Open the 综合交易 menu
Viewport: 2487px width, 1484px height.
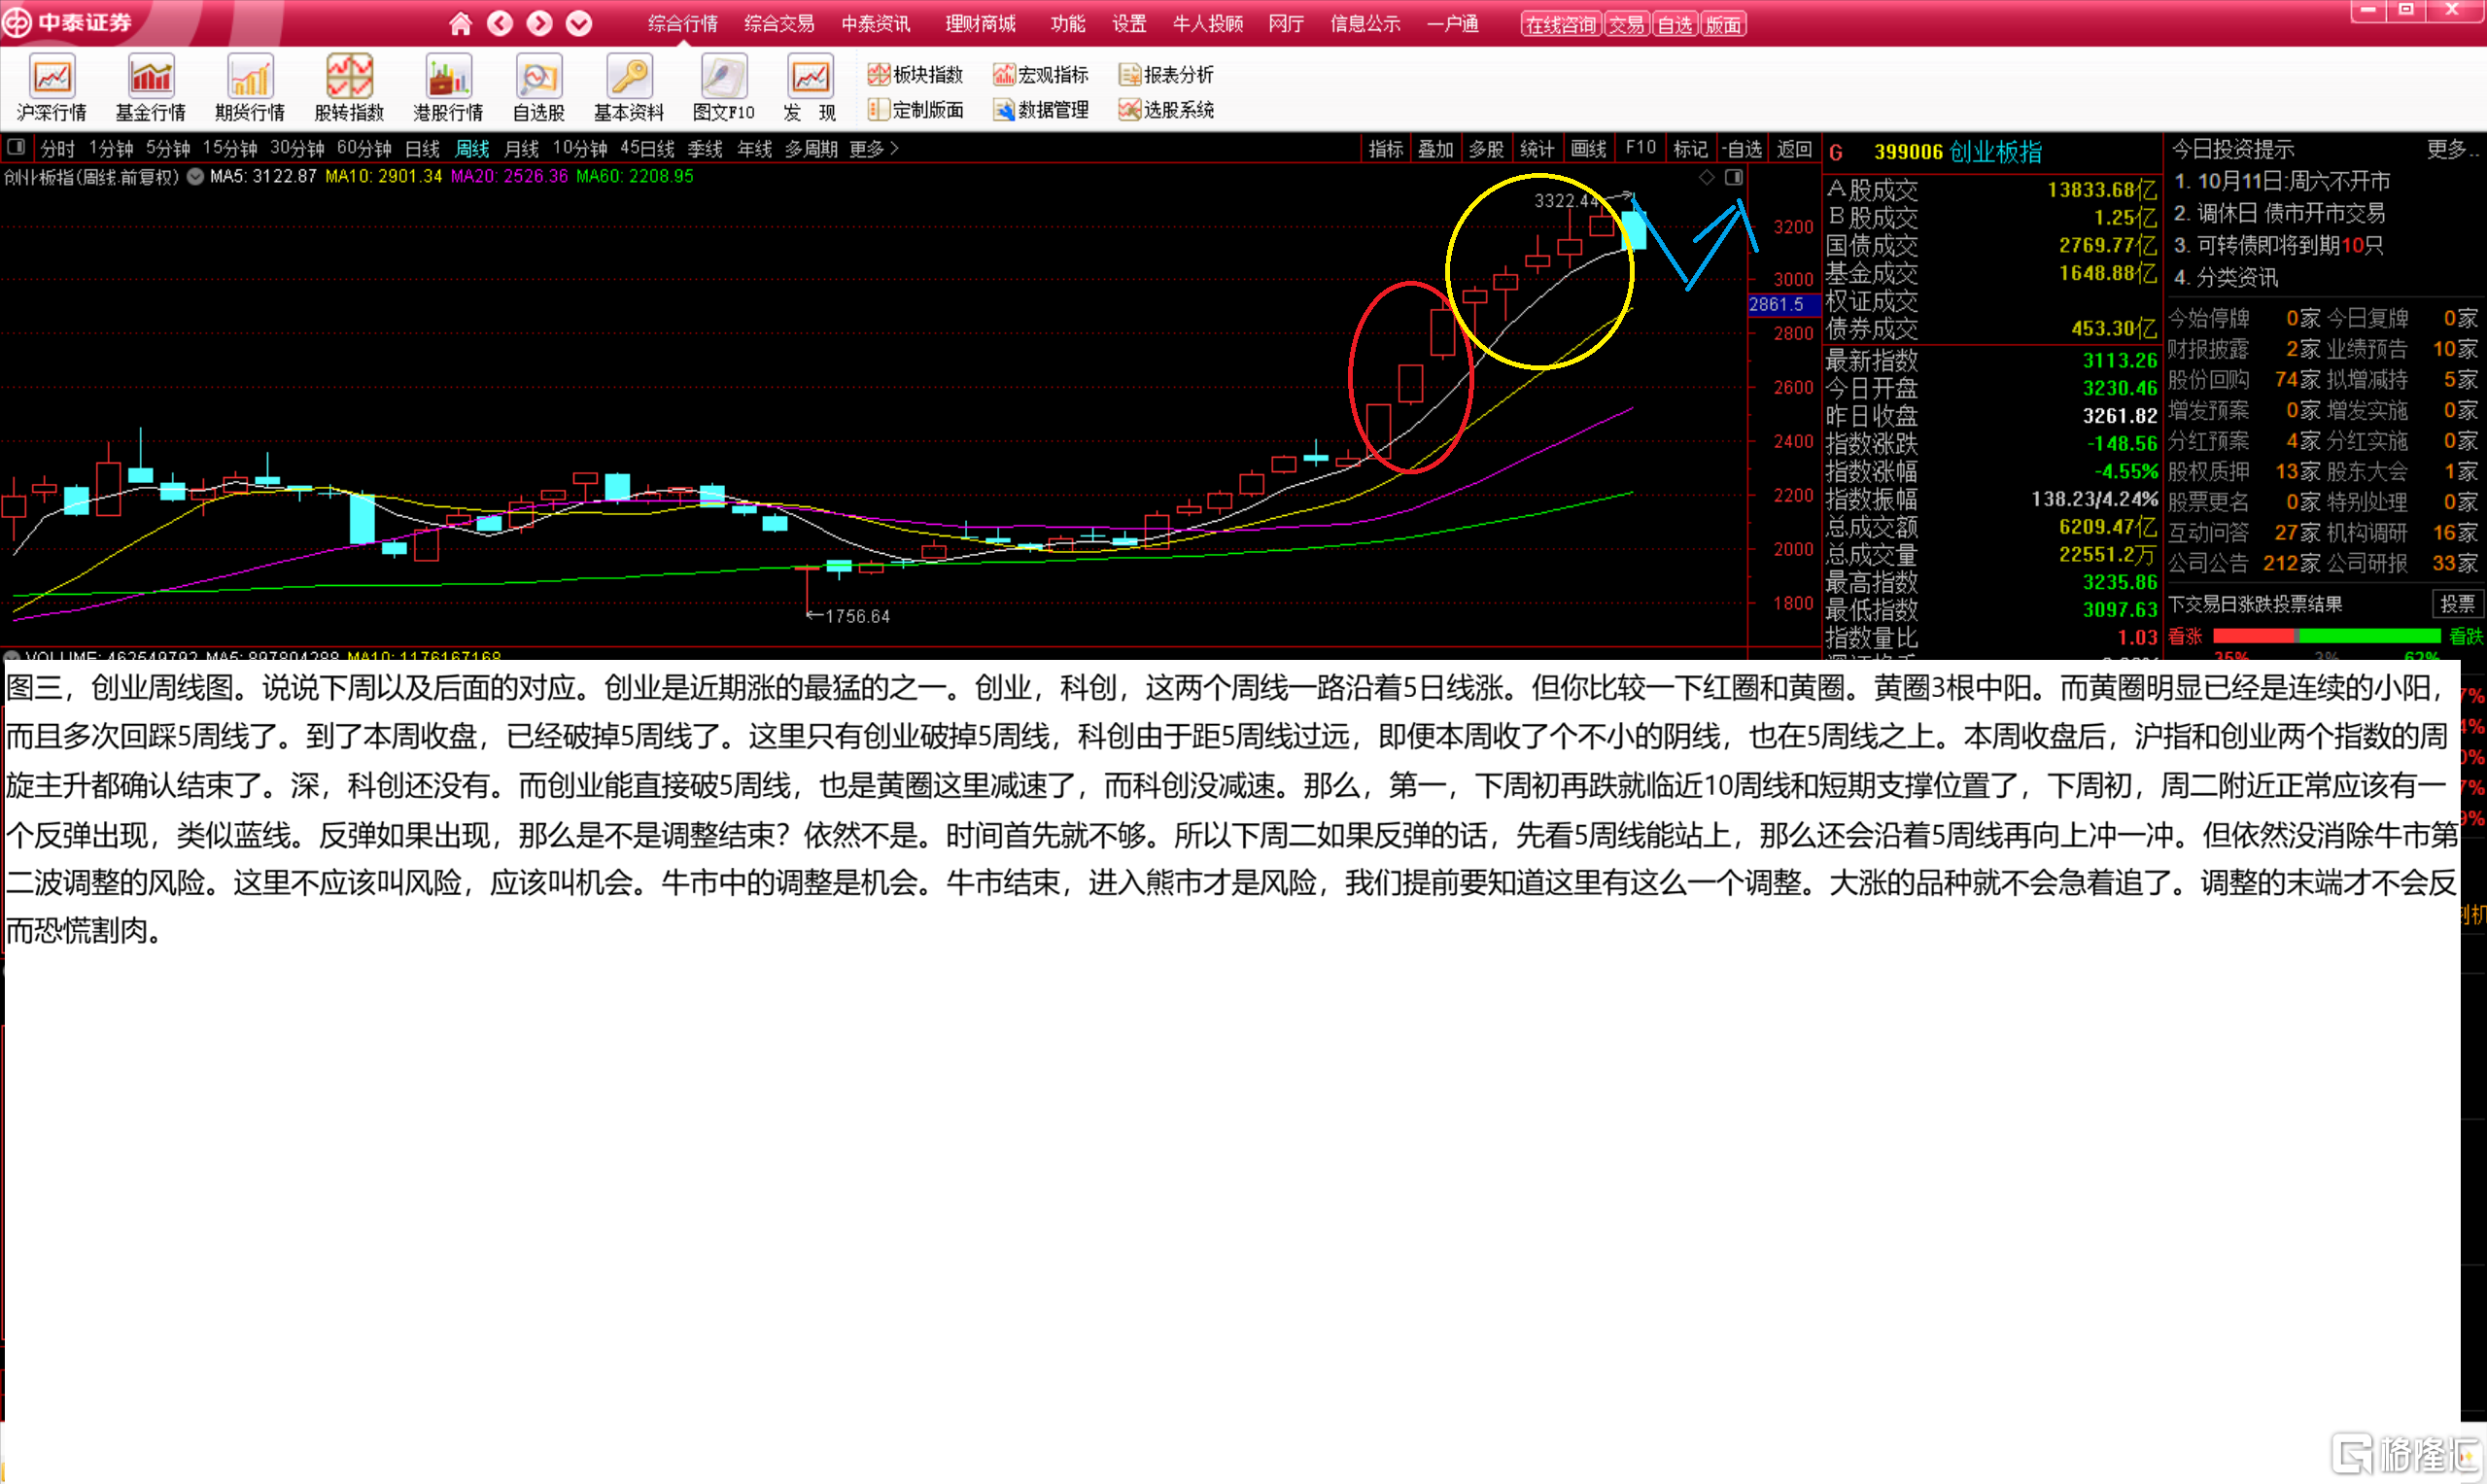tap(779, 23)
